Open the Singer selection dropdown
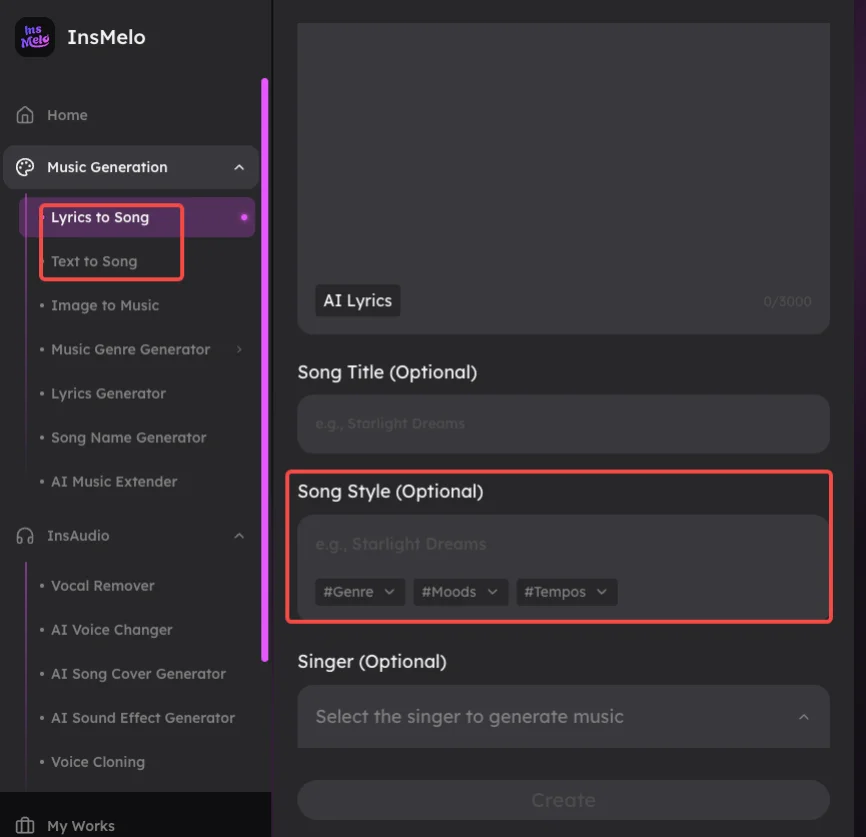The width and height of the screenshot is (866, 837). (x=563, y=716)
